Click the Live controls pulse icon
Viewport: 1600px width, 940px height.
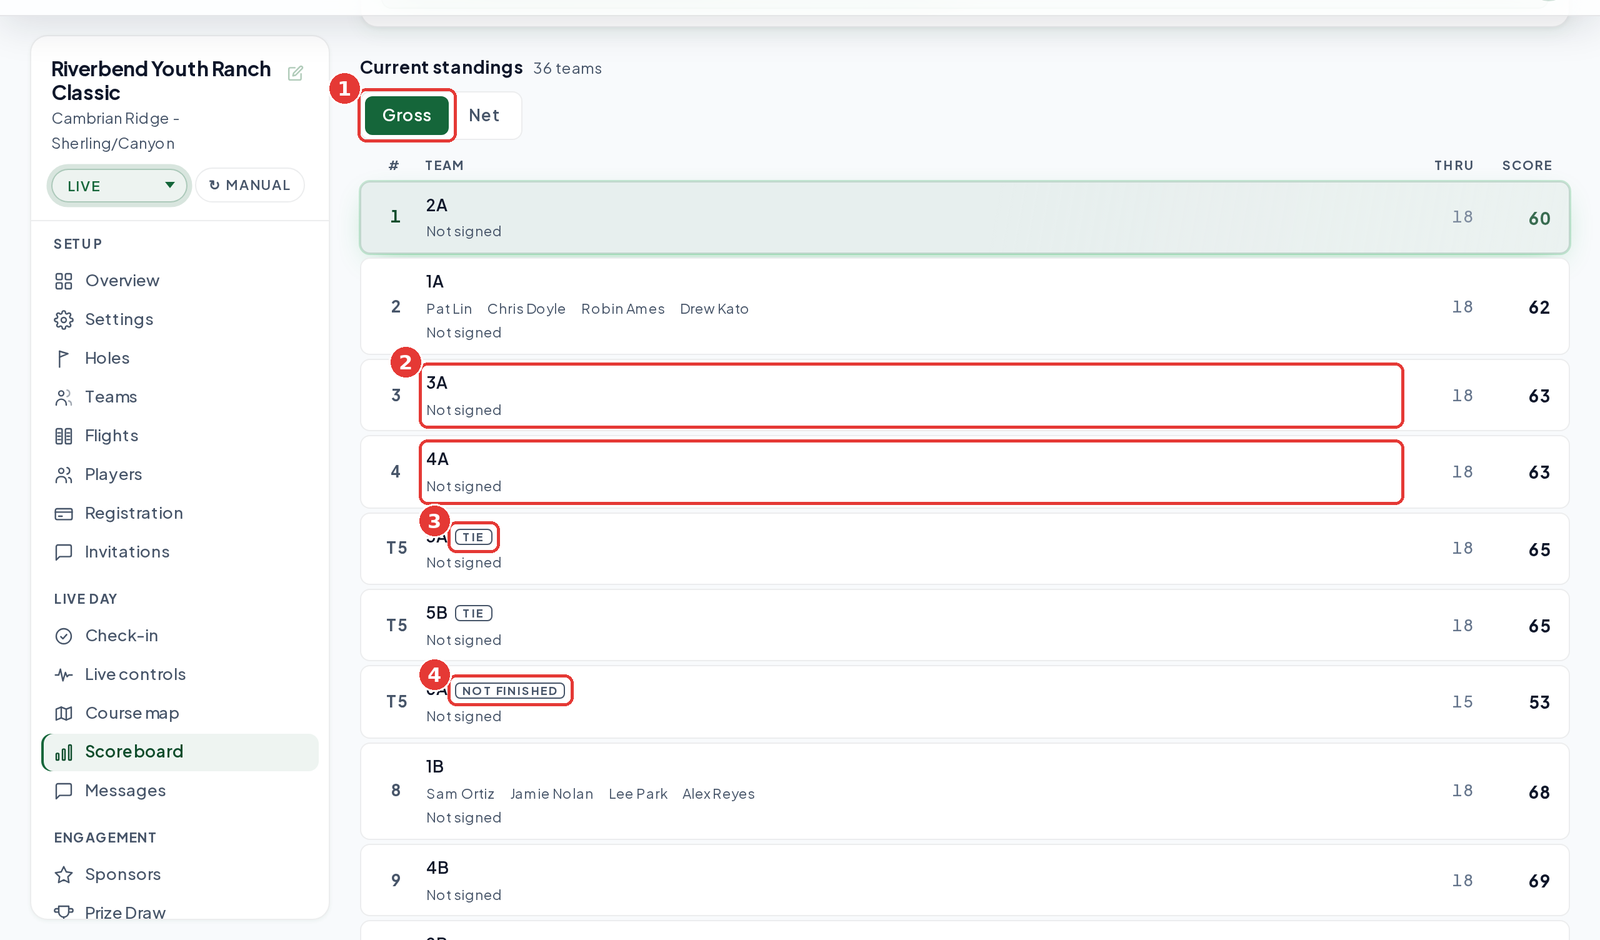click(64, 675)
